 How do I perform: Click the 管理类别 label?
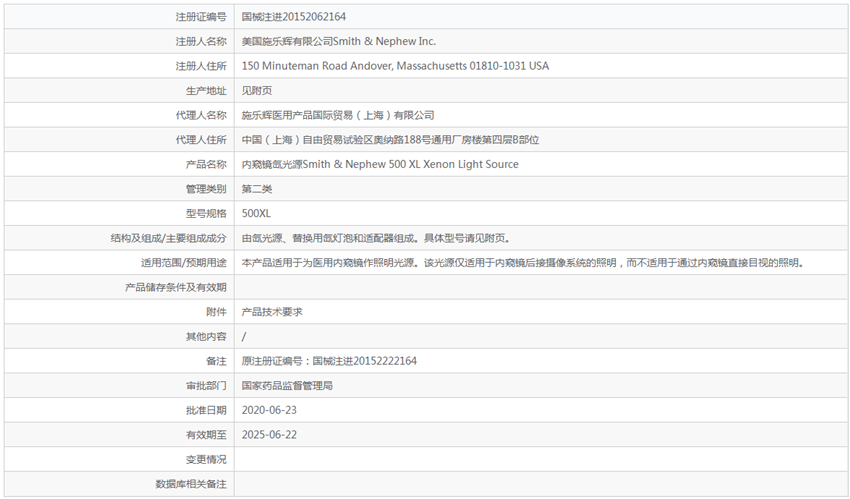point(206,189)
